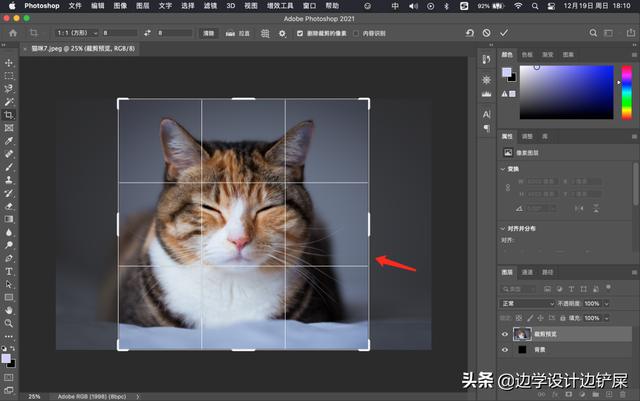
Task: Click the rainbow hue slider
Action: pyautogui.click(x=626, y=92)
